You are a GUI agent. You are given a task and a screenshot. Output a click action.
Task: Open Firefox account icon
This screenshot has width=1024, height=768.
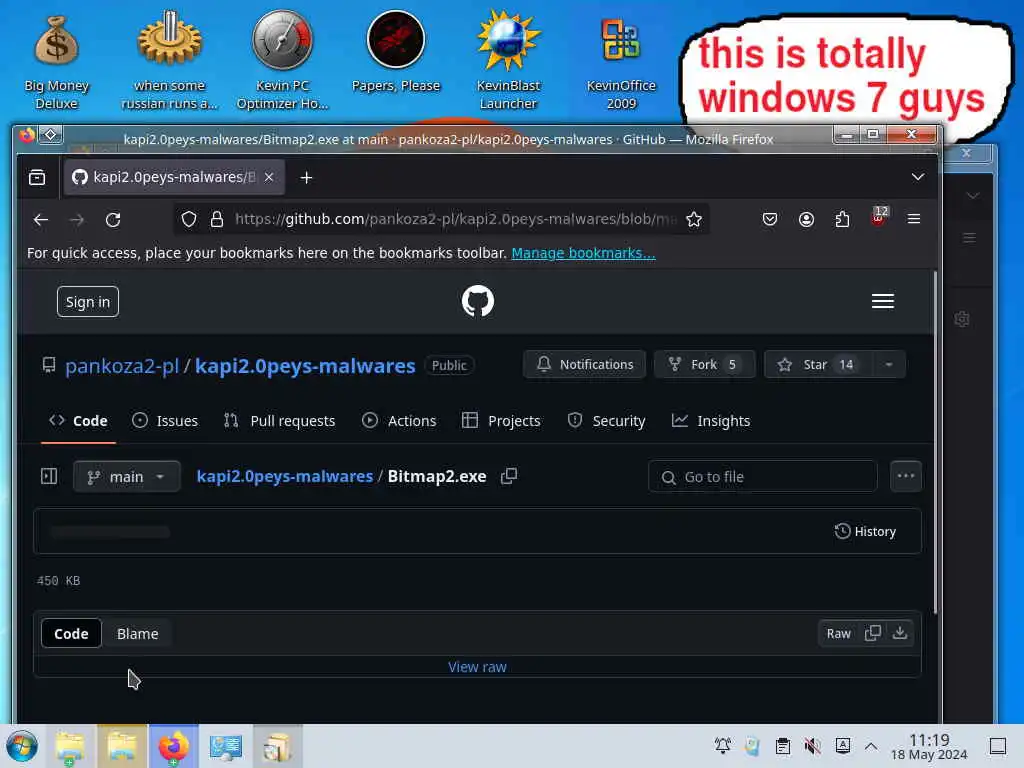(807, 219)
